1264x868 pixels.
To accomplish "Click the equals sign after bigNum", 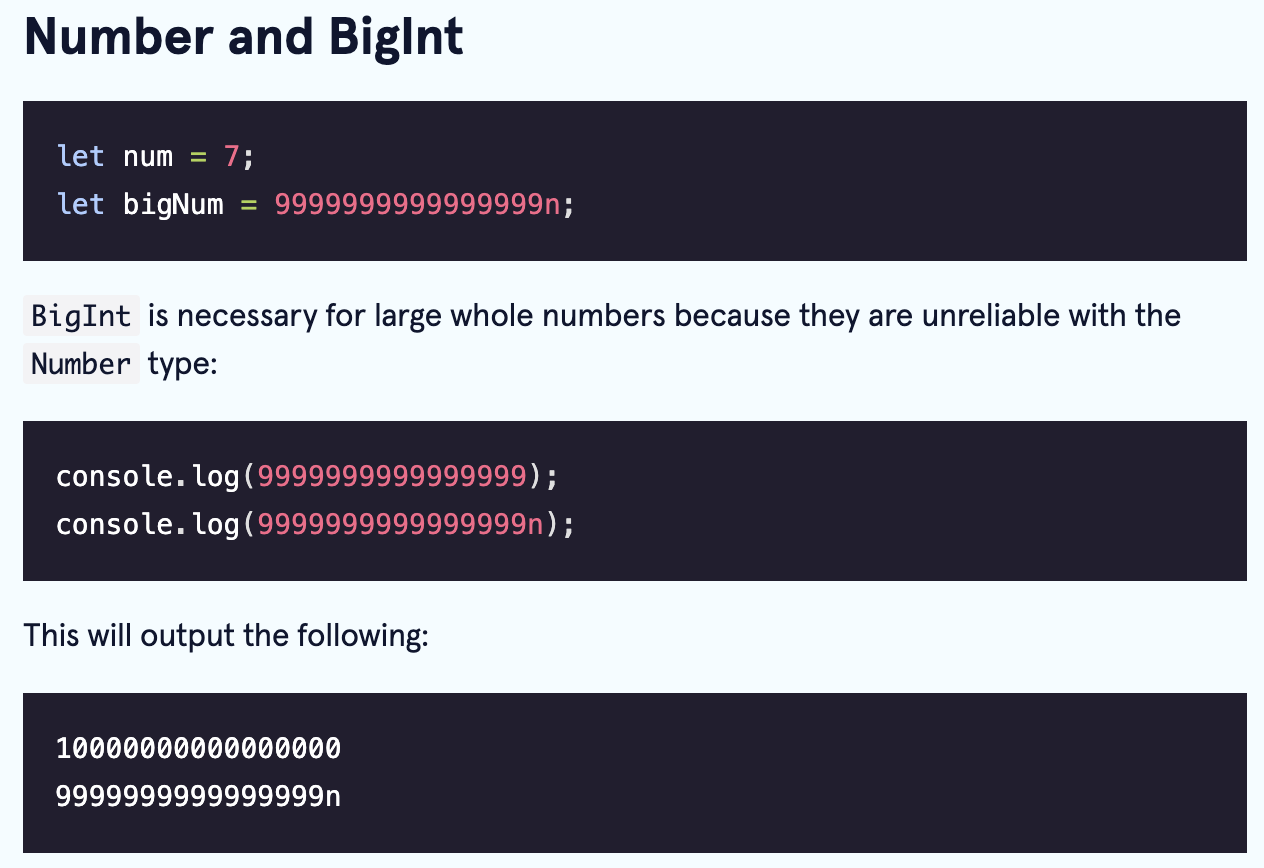I will pyautogui.click(x=249, y=205).
